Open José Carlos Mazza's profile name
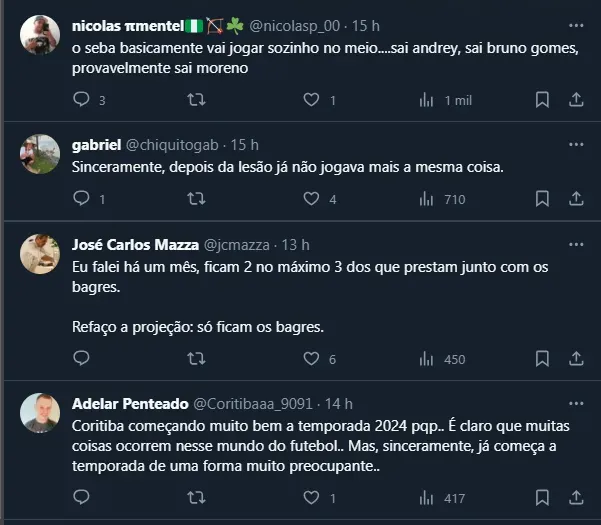The width and height of the screenshot is (601, 525). pyautogui.click(x=135, y=244)
